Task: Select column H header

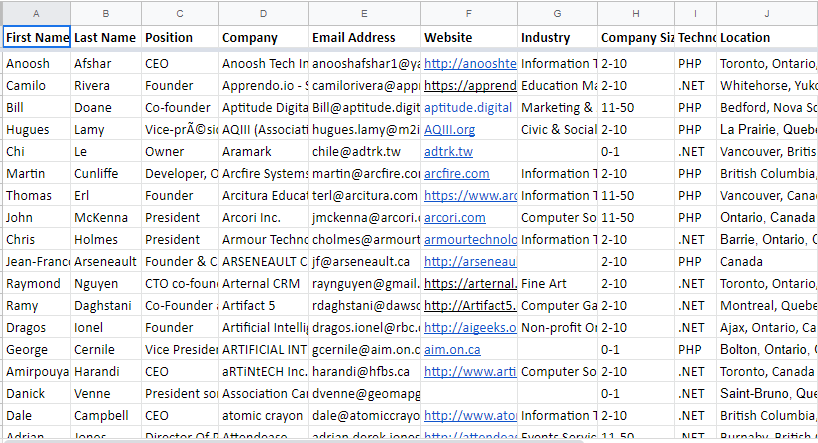Action: (636, 14)
